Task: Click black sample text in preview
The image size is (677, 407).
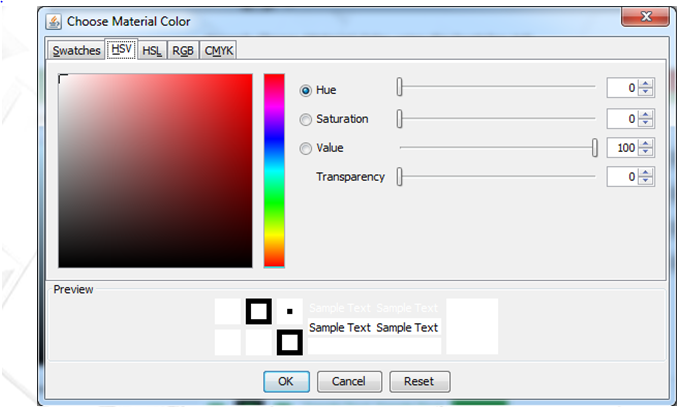Action: [373, 328]
